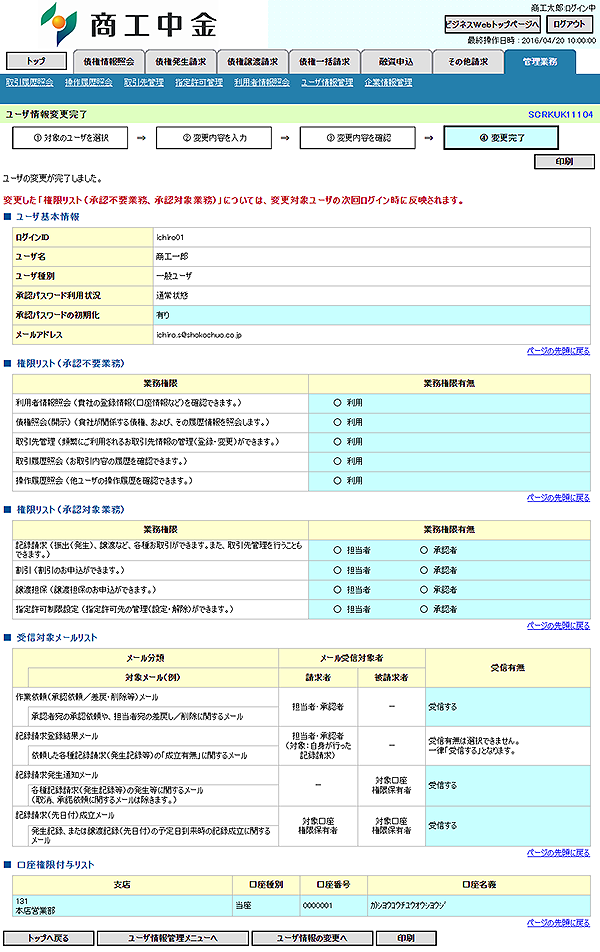Go to 取引先管理 submenu link
The image size is (600, 952).
coord(144,83)
